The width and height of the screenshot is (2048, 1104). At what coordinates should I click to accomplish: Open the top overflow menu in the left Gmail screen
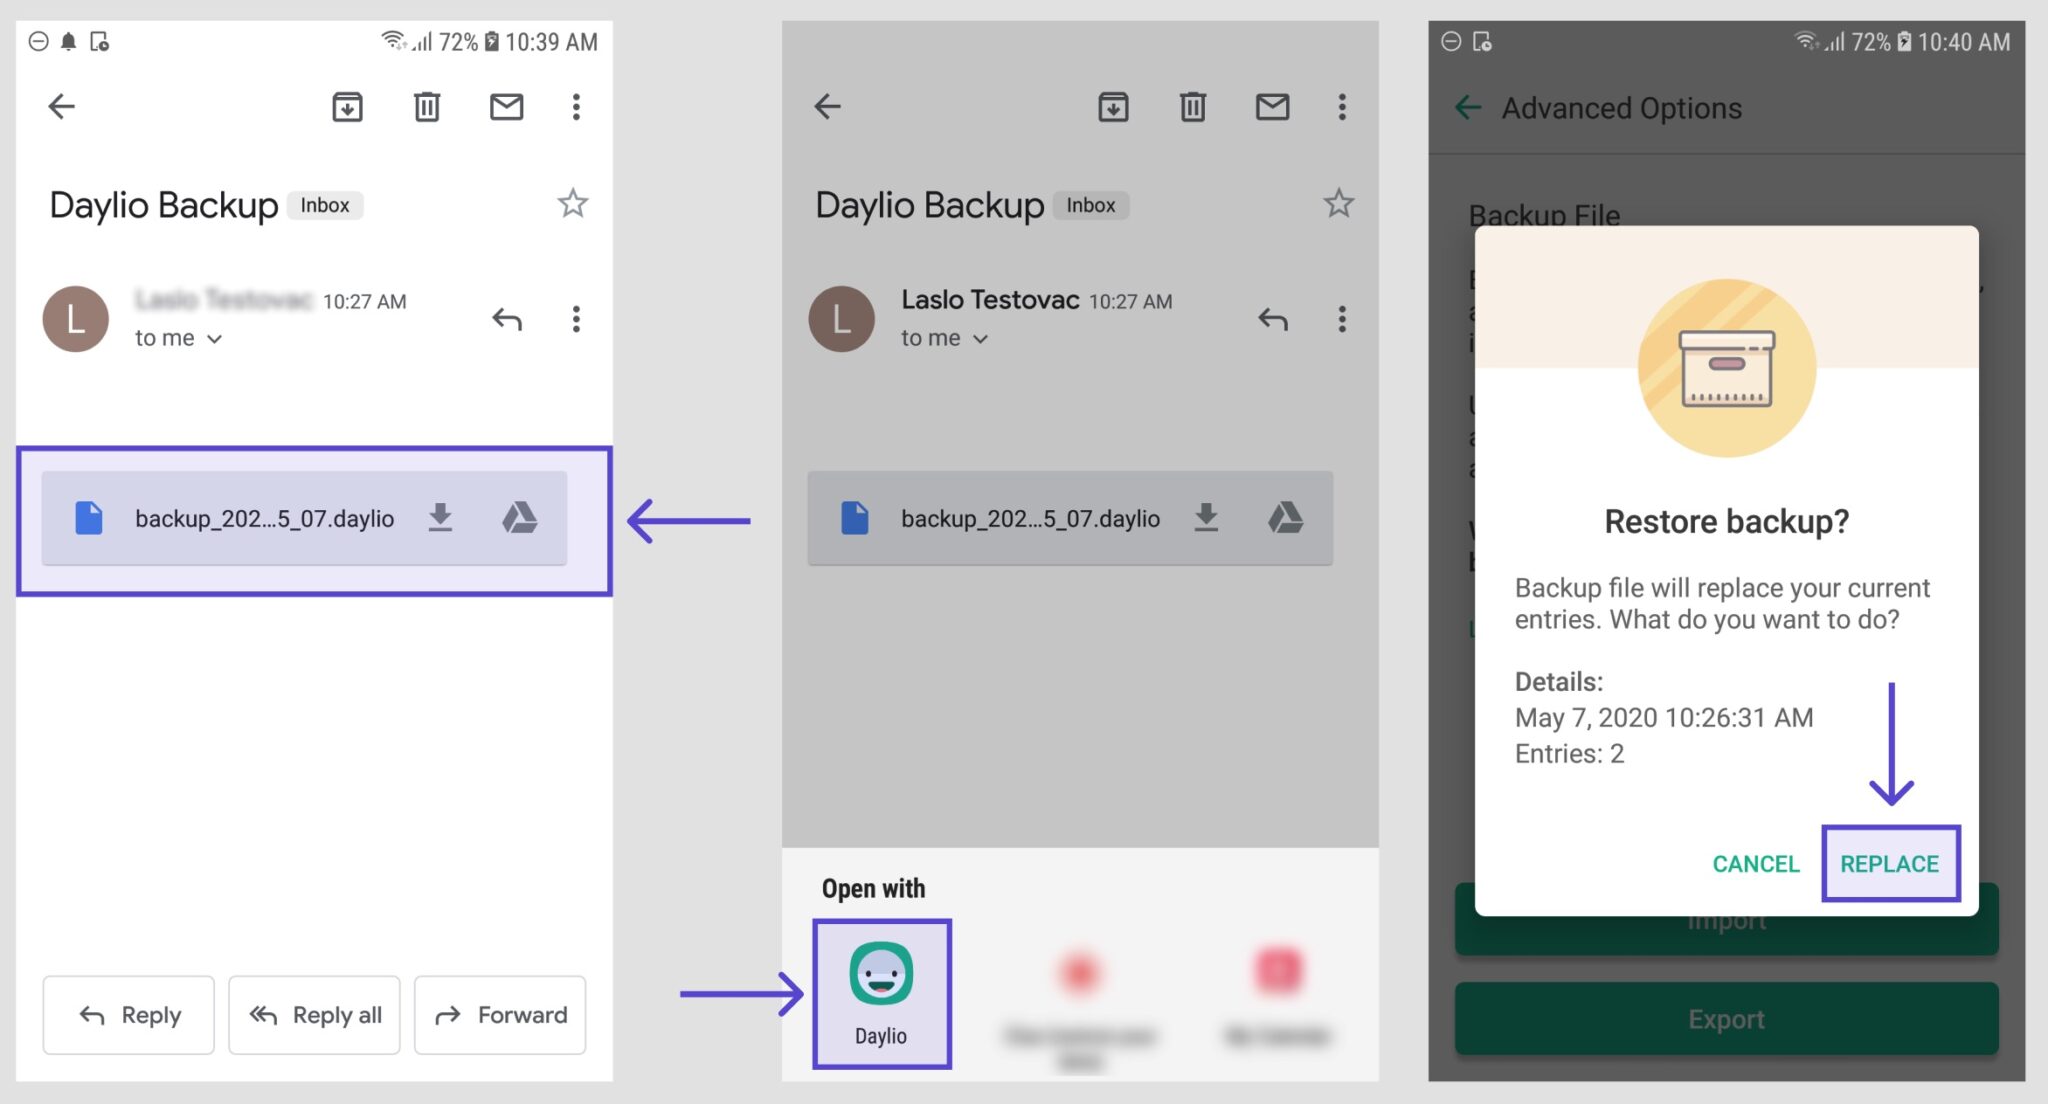pyautogui.click(x=576, y=106)
